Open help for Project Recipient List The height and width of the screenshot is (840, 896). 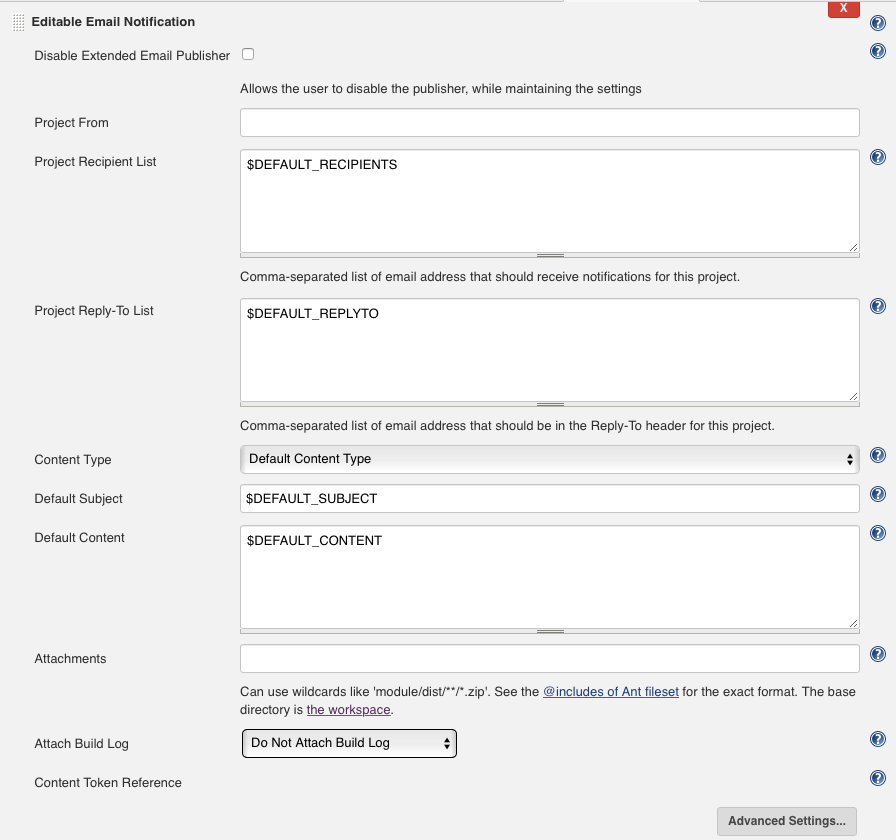(x=878, y=157)
